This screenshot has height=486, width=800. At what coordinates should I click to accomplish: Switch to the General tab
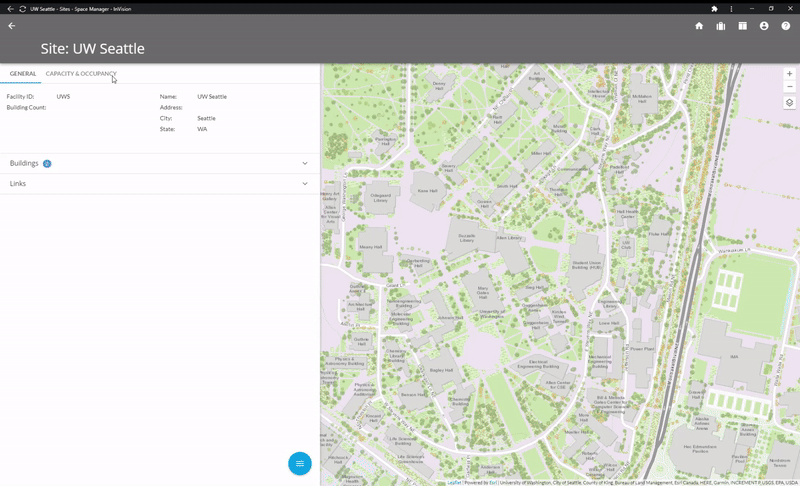22,74
